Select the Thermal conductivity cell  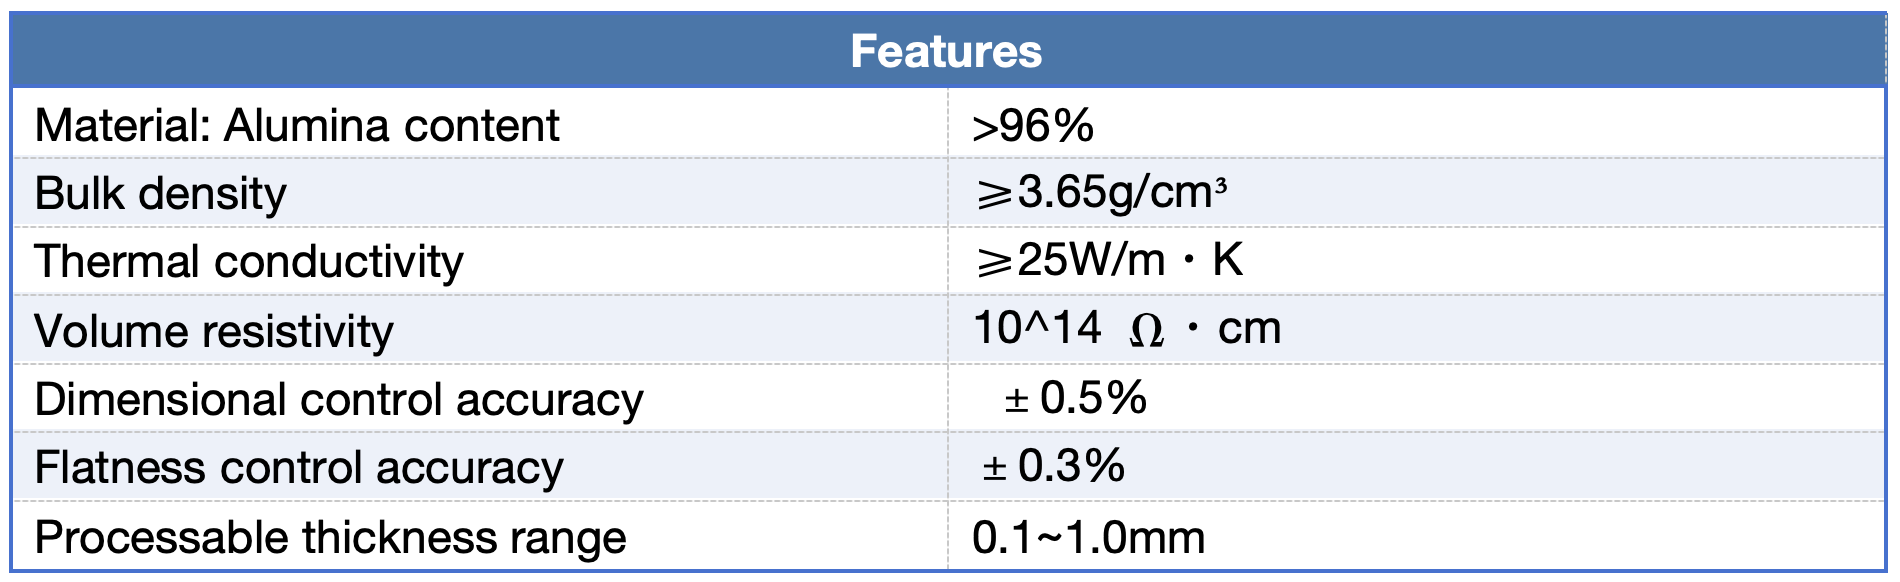[x=480, y=260]
